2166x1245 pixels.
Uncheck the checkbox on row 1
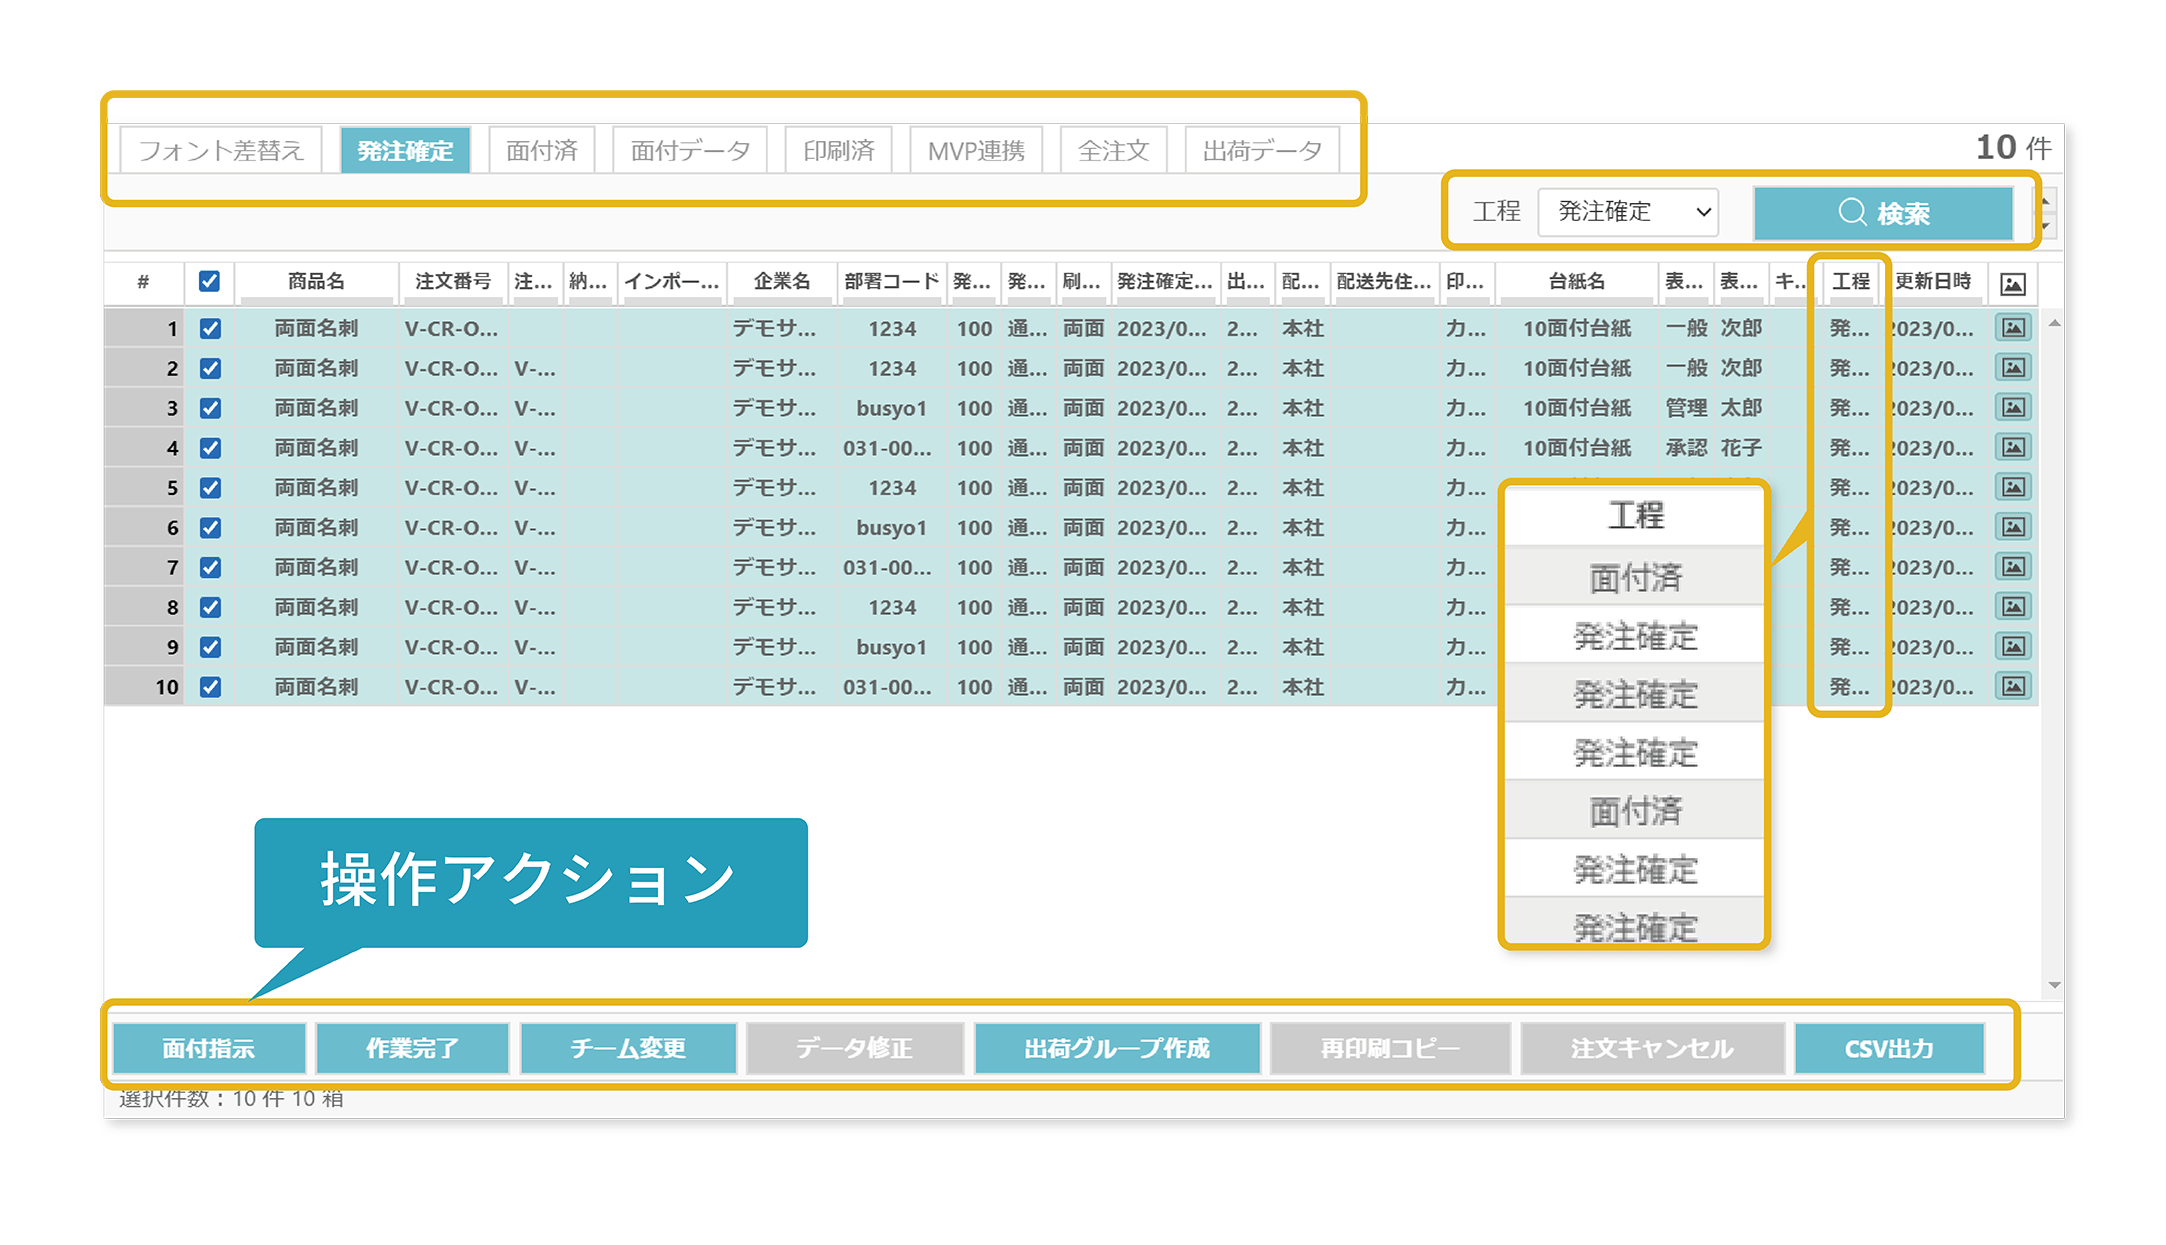pos(209,328)
